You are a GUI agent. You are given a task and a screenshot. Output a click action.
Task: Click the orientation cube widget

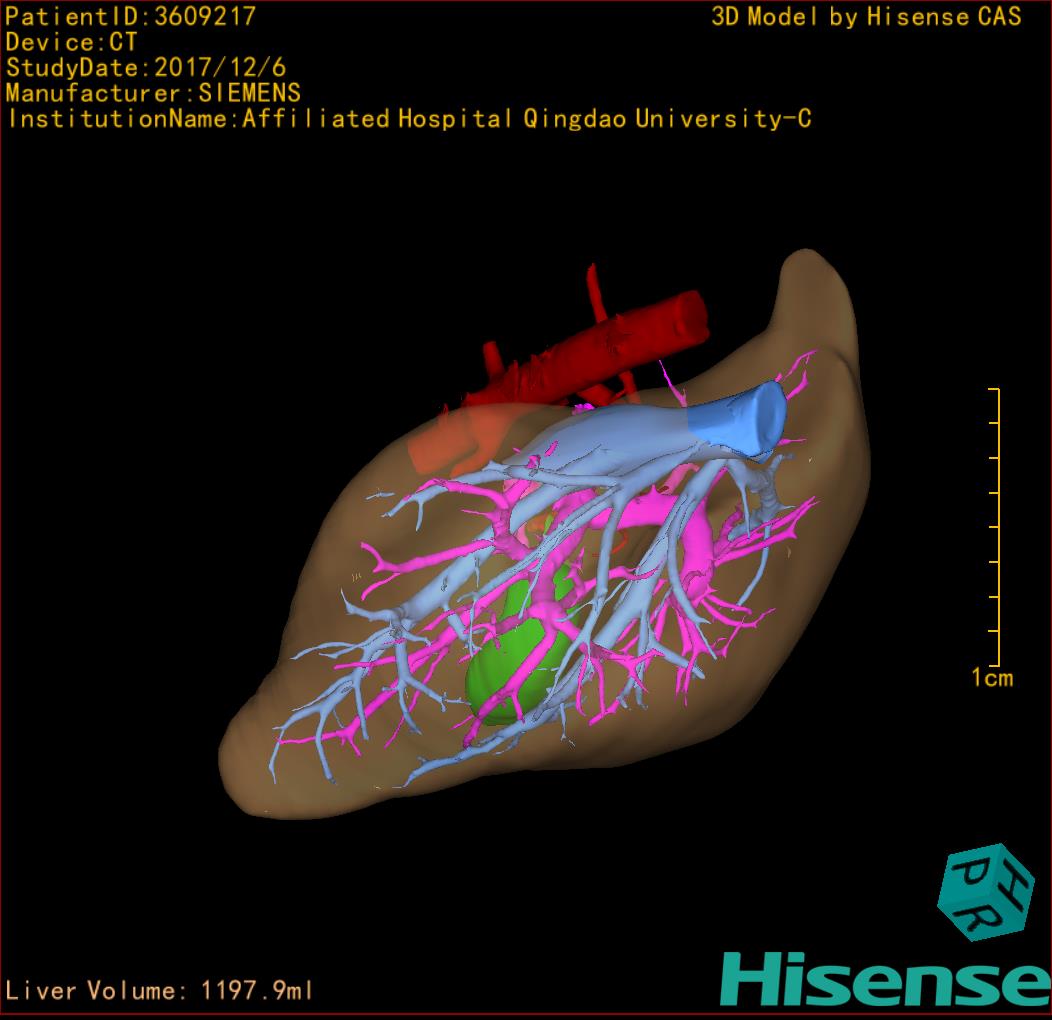[x=987, y=893]
